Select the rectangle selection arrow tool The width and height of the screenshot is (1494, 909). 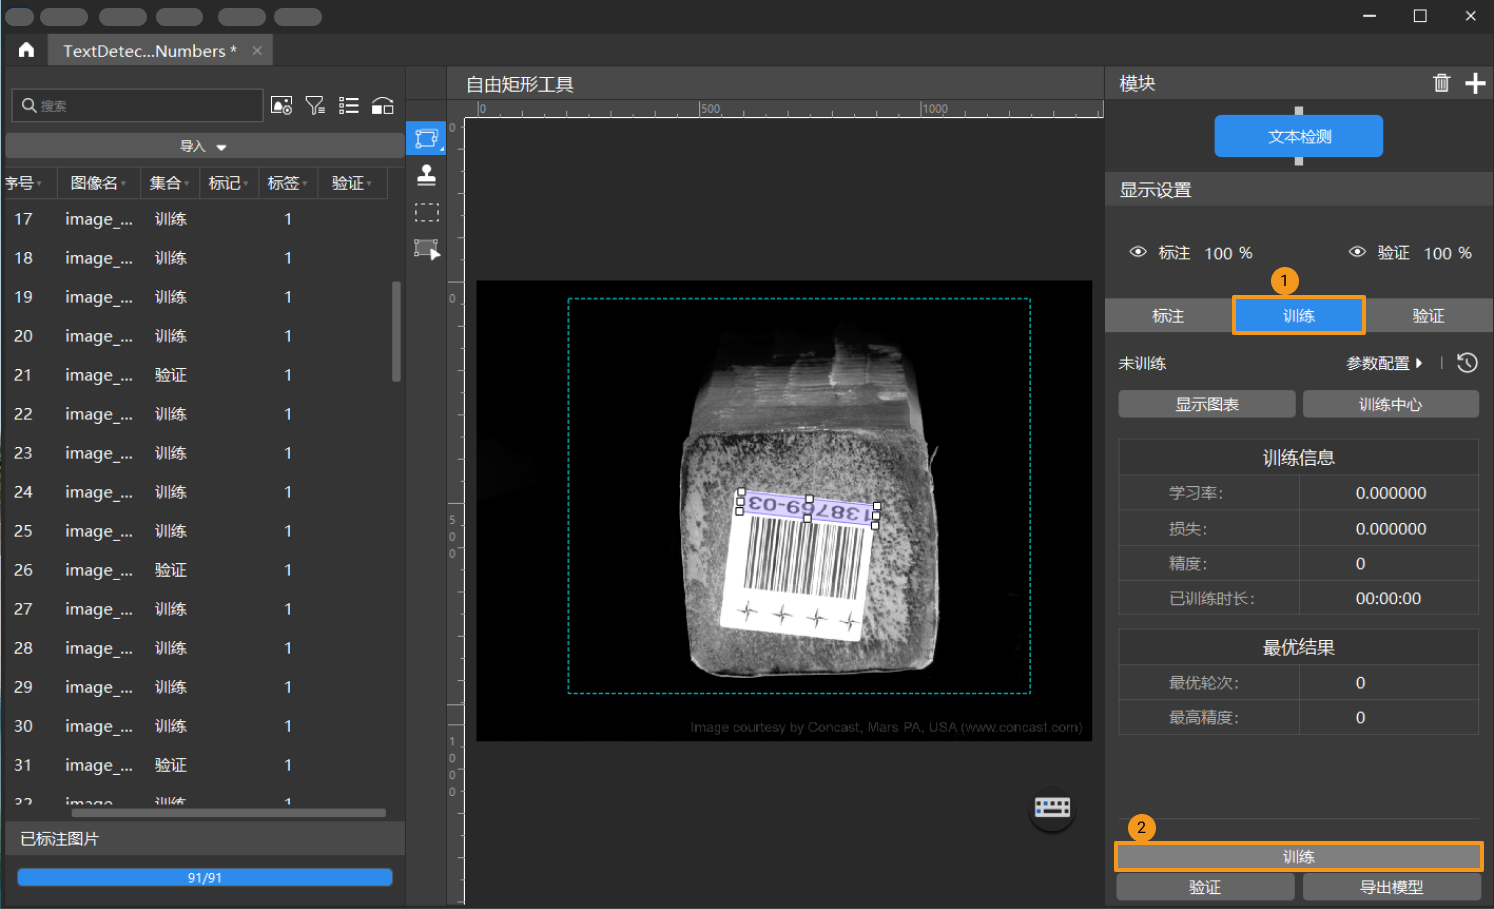[x=426, y=249]
